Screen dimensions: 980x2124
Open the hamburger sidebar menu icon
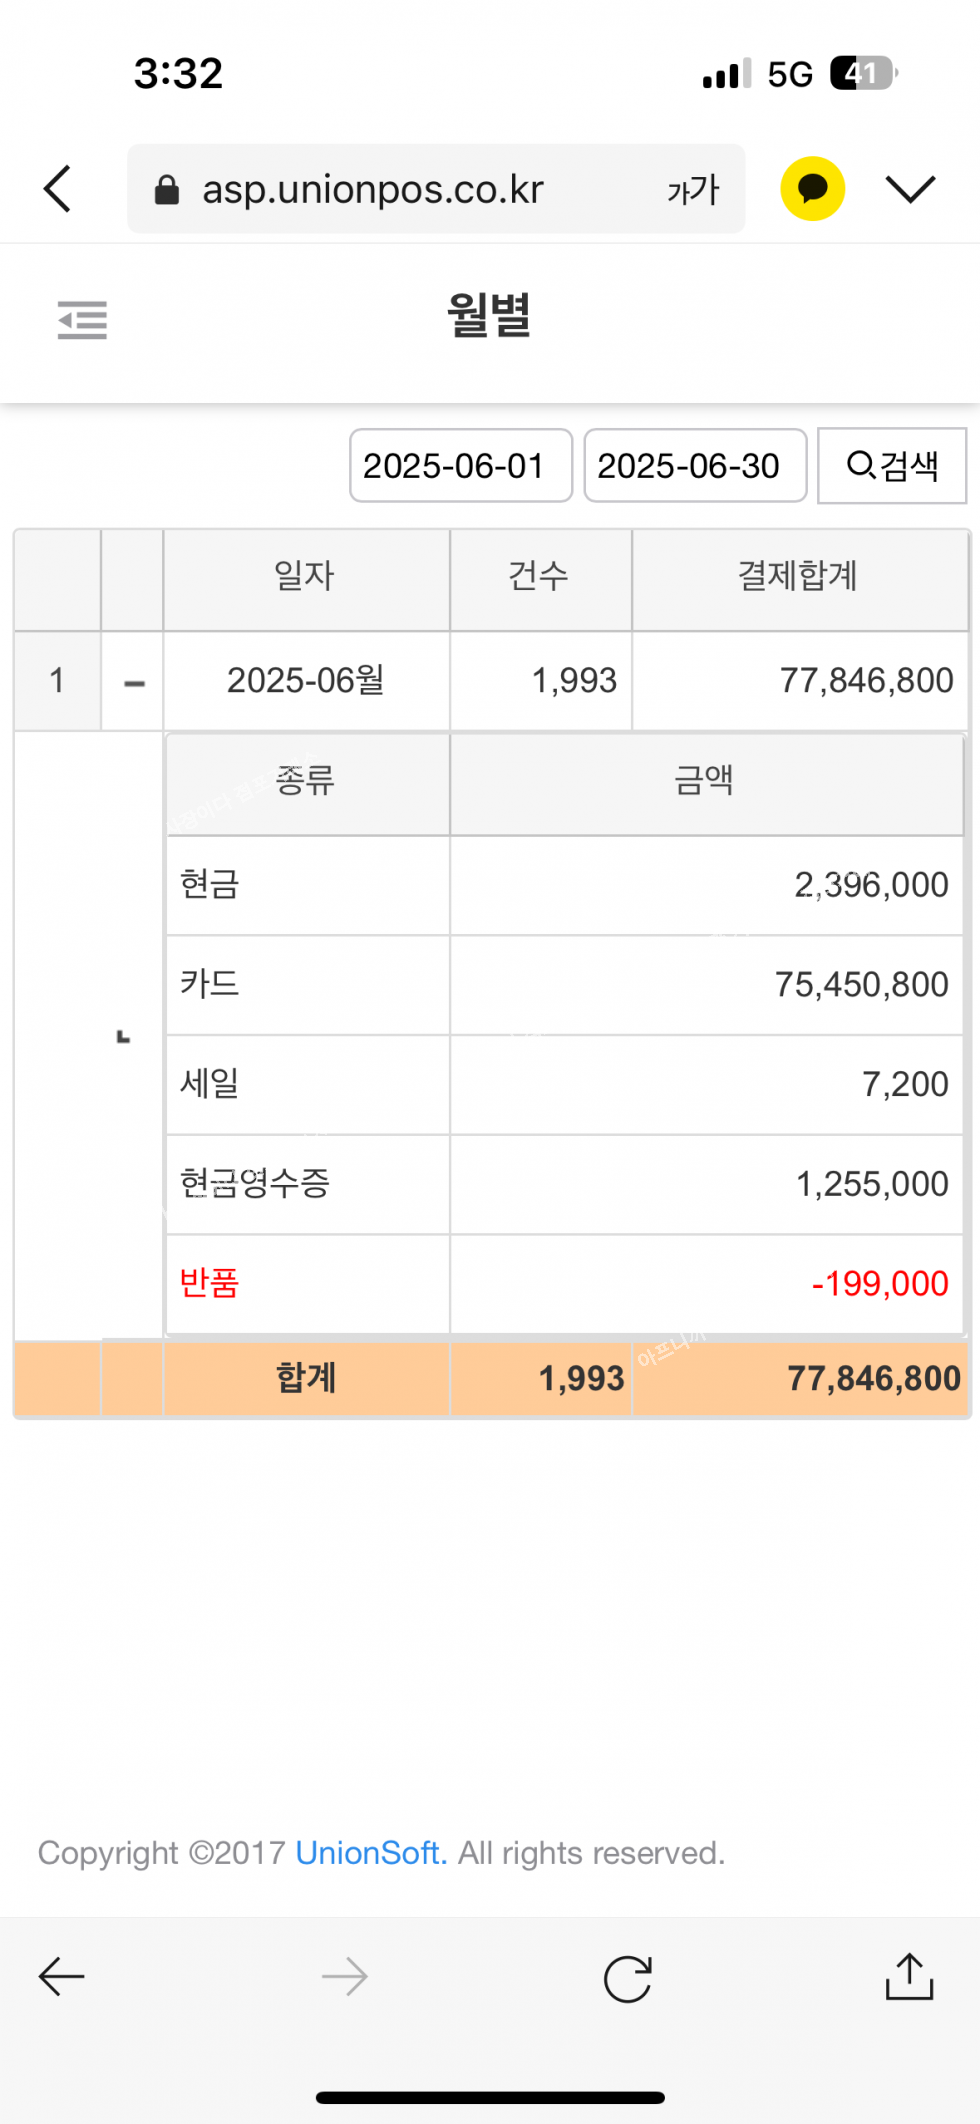click(x=82, y=320)
